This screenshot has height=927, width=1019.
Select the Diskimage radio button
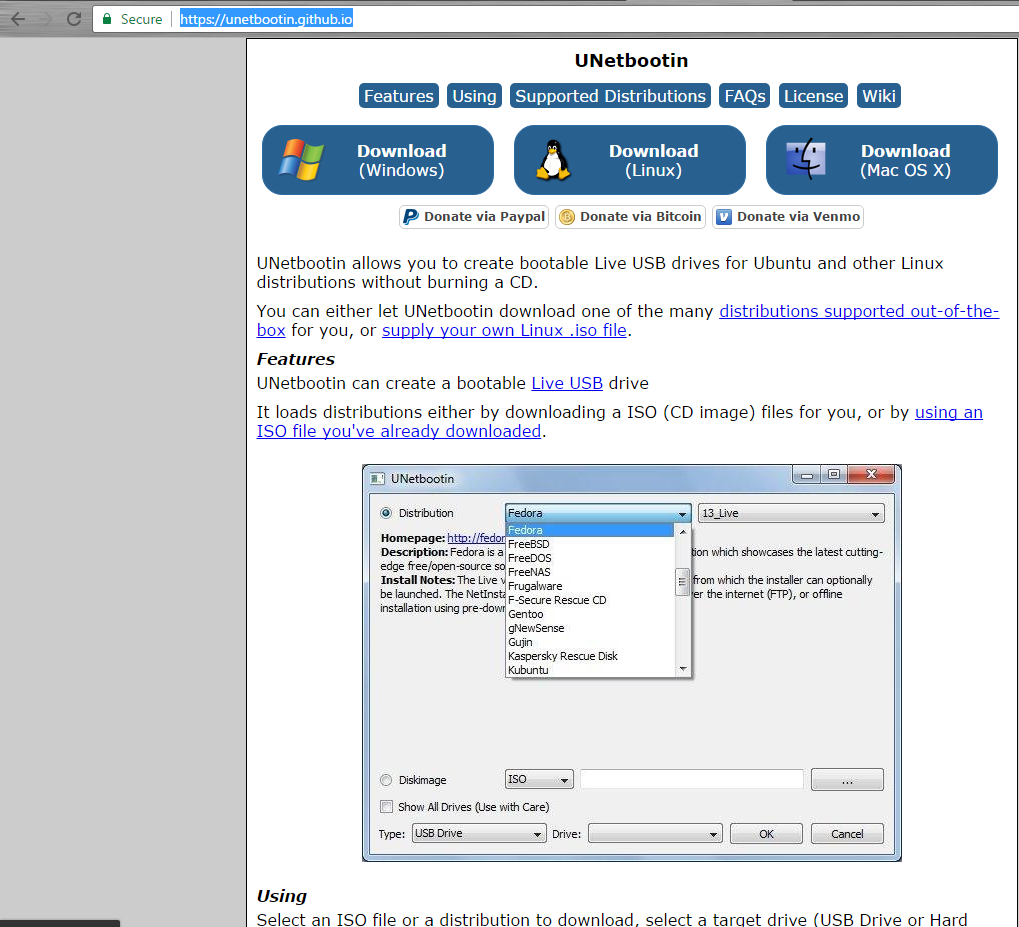386,779
